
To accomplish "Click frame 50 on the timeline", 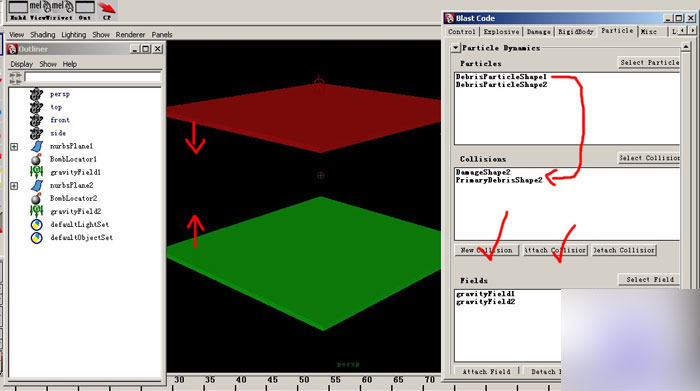I will click(304, 380).
